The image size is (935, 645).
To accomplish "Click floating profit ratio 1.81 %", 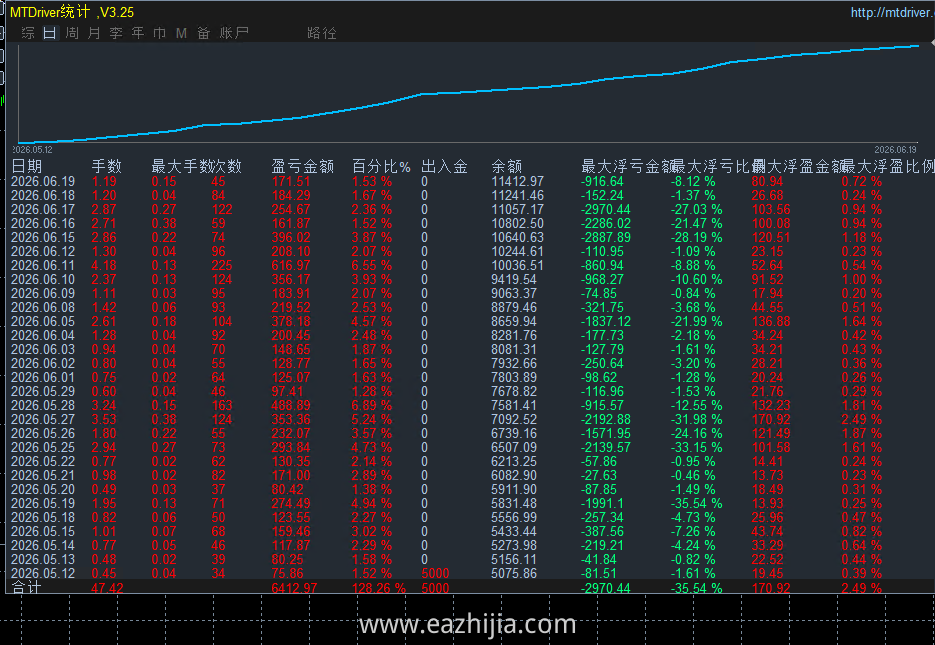I will coord(862,405).
